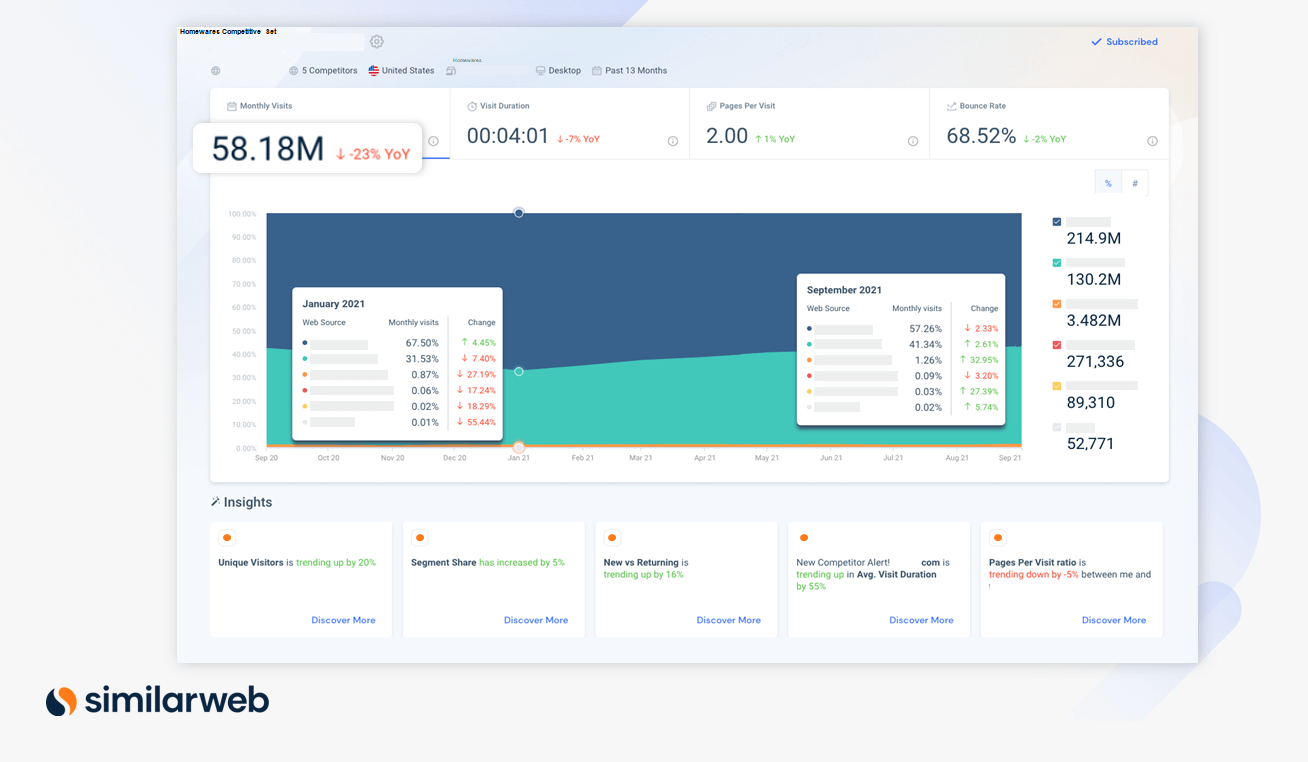Open the 5 Competitors filter

[x=323, y=71]
